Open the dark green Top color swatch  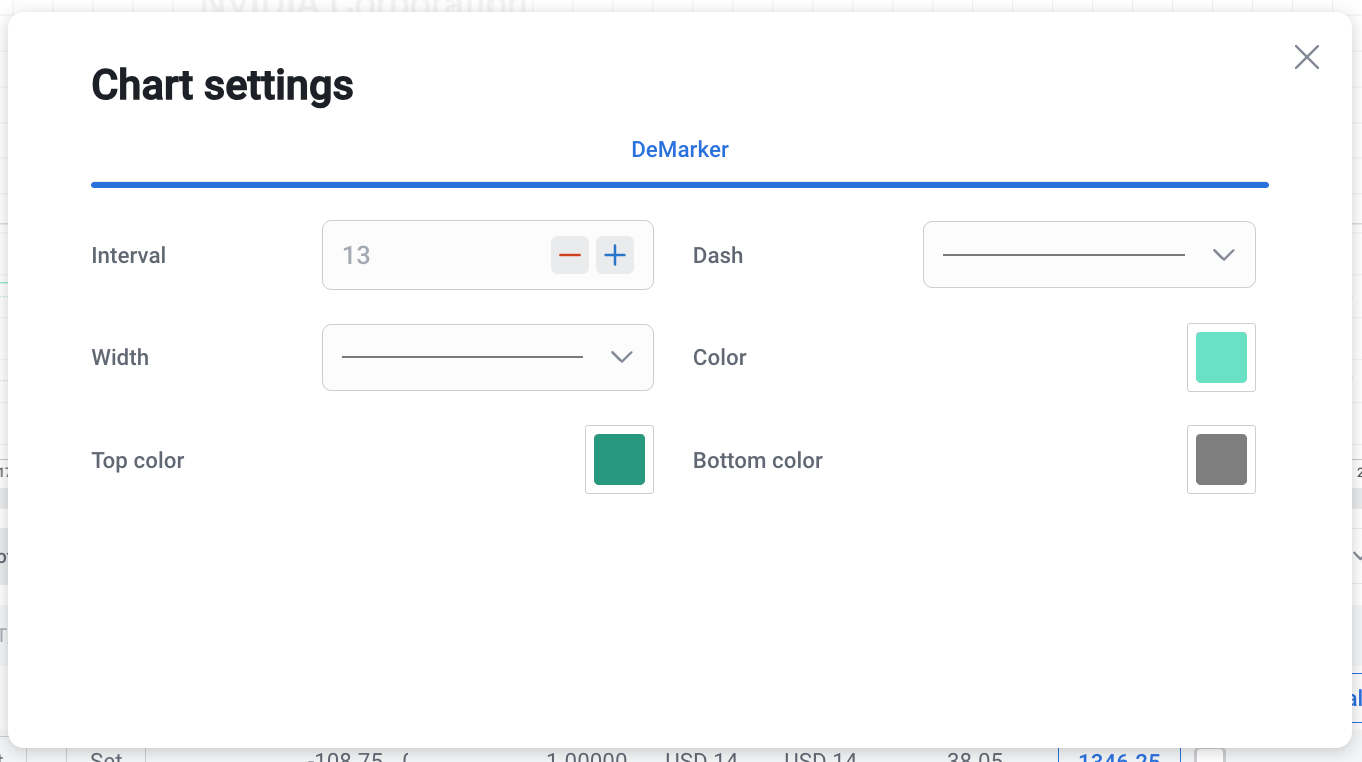pos(619,459)
